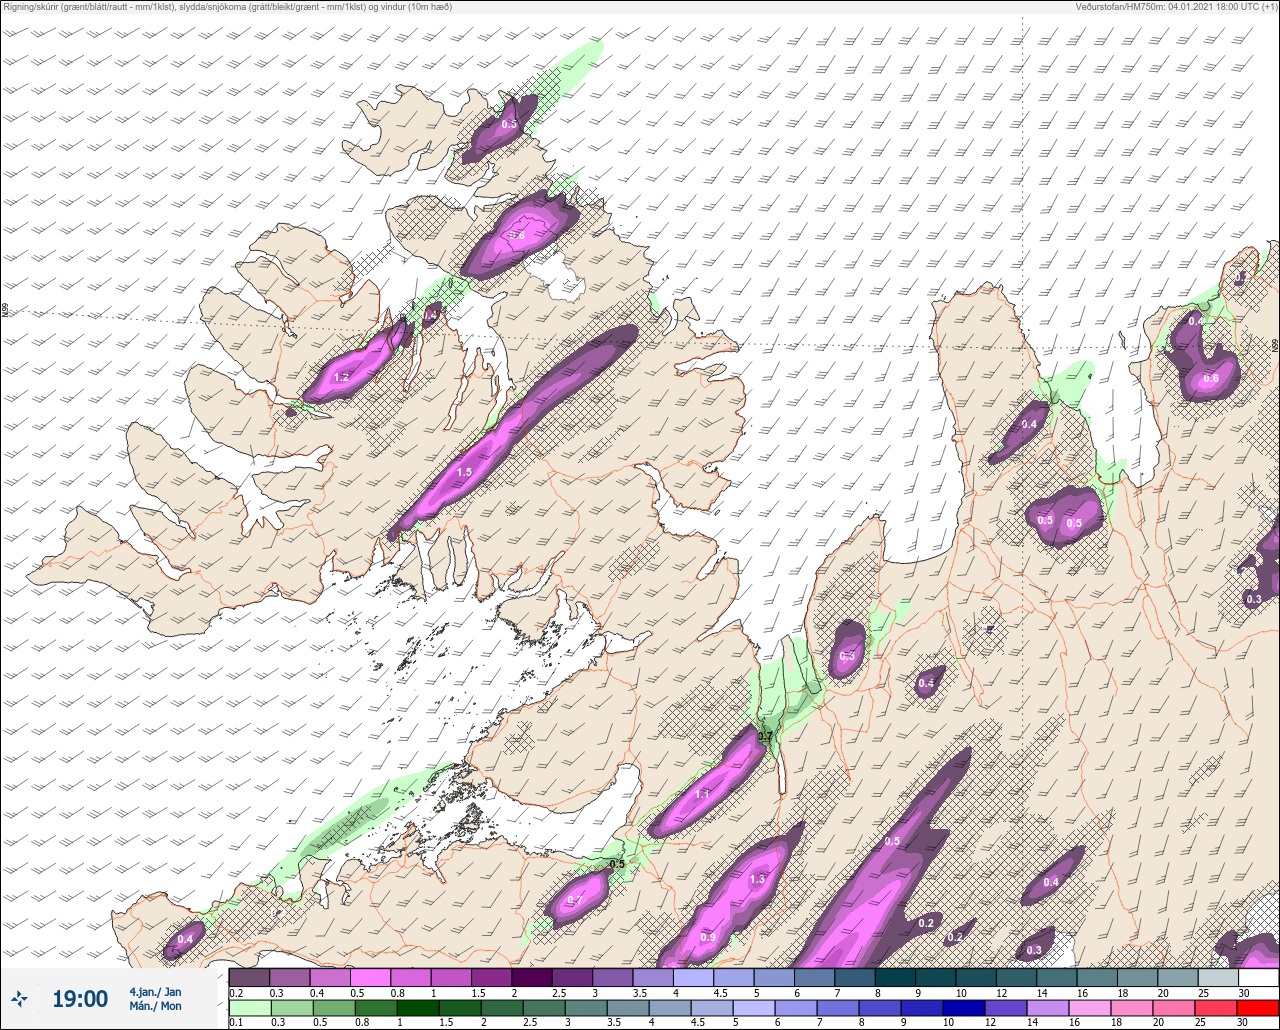The width and height of the screenshot is (1280, 1030).
Task: Click the 19:00 forecast time display
Action: pos(80,999)
